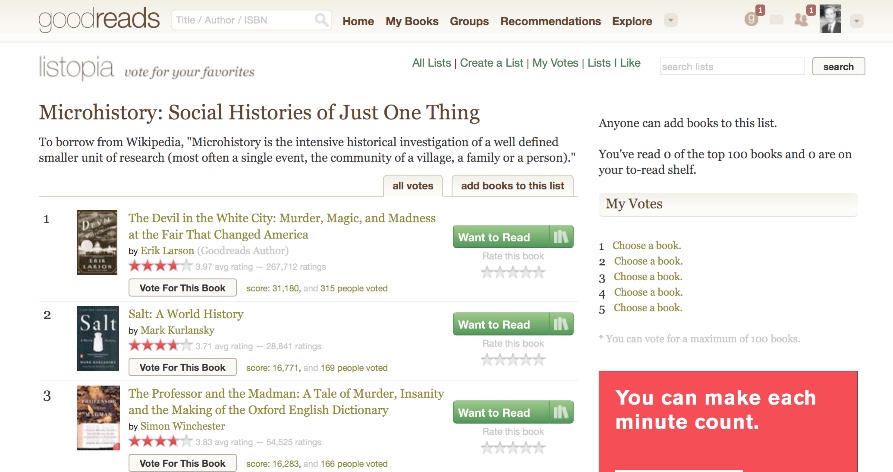Vote for The Devil in the White City
The height and width of the screenshot is (472, 893).
(182, 288)
